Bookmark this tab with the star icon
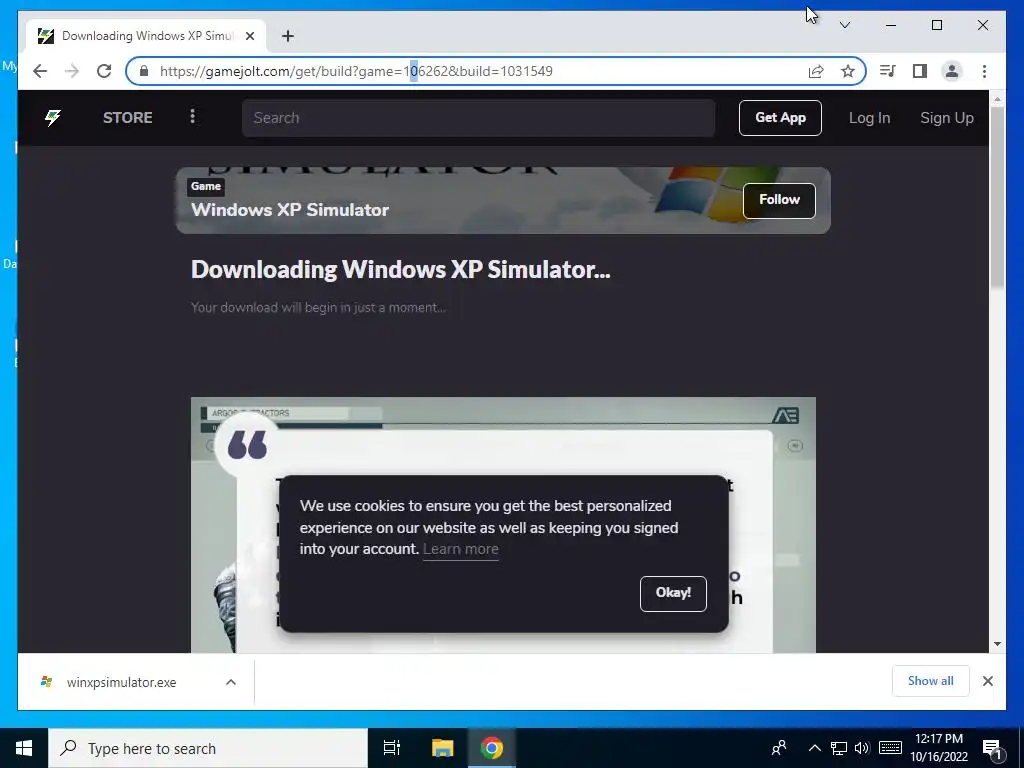 pos(848,71)
